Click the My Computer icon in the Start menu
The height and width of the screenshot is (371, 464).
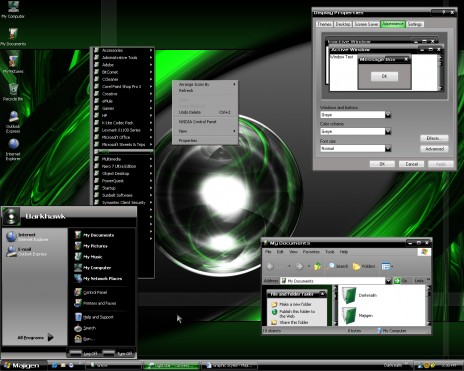point(78,268)
